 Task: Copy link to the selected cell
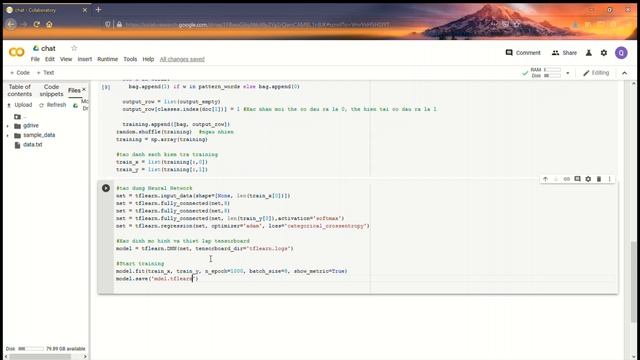(567, 179)
